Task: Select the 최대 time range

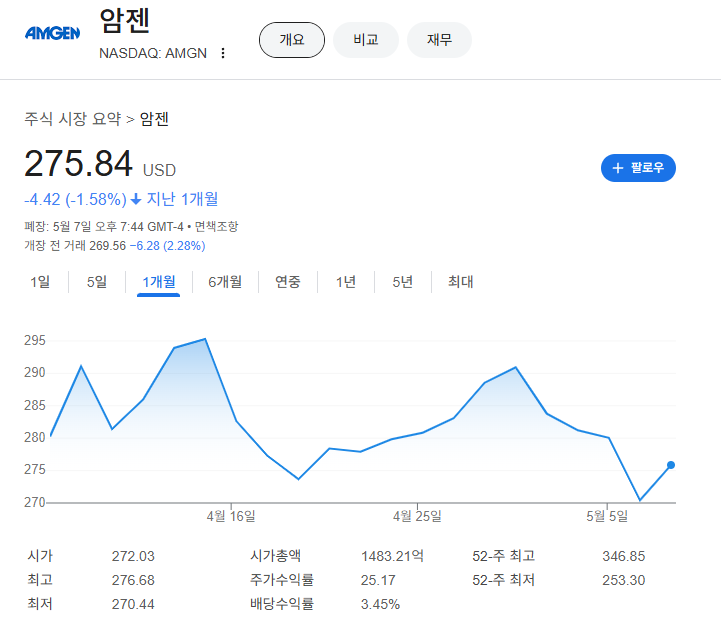Action: coord(461,281)
